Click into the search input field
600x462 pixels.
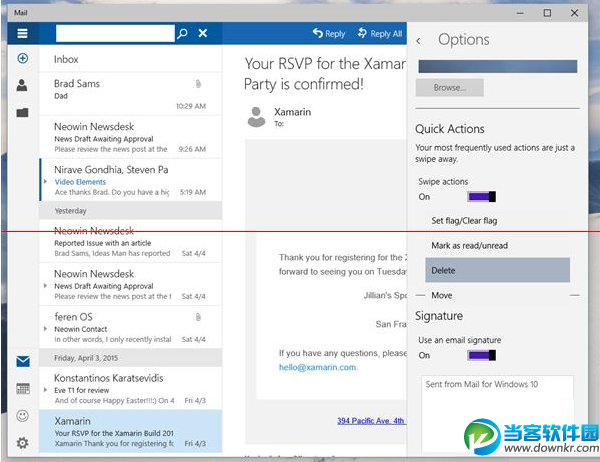point(115,33)
